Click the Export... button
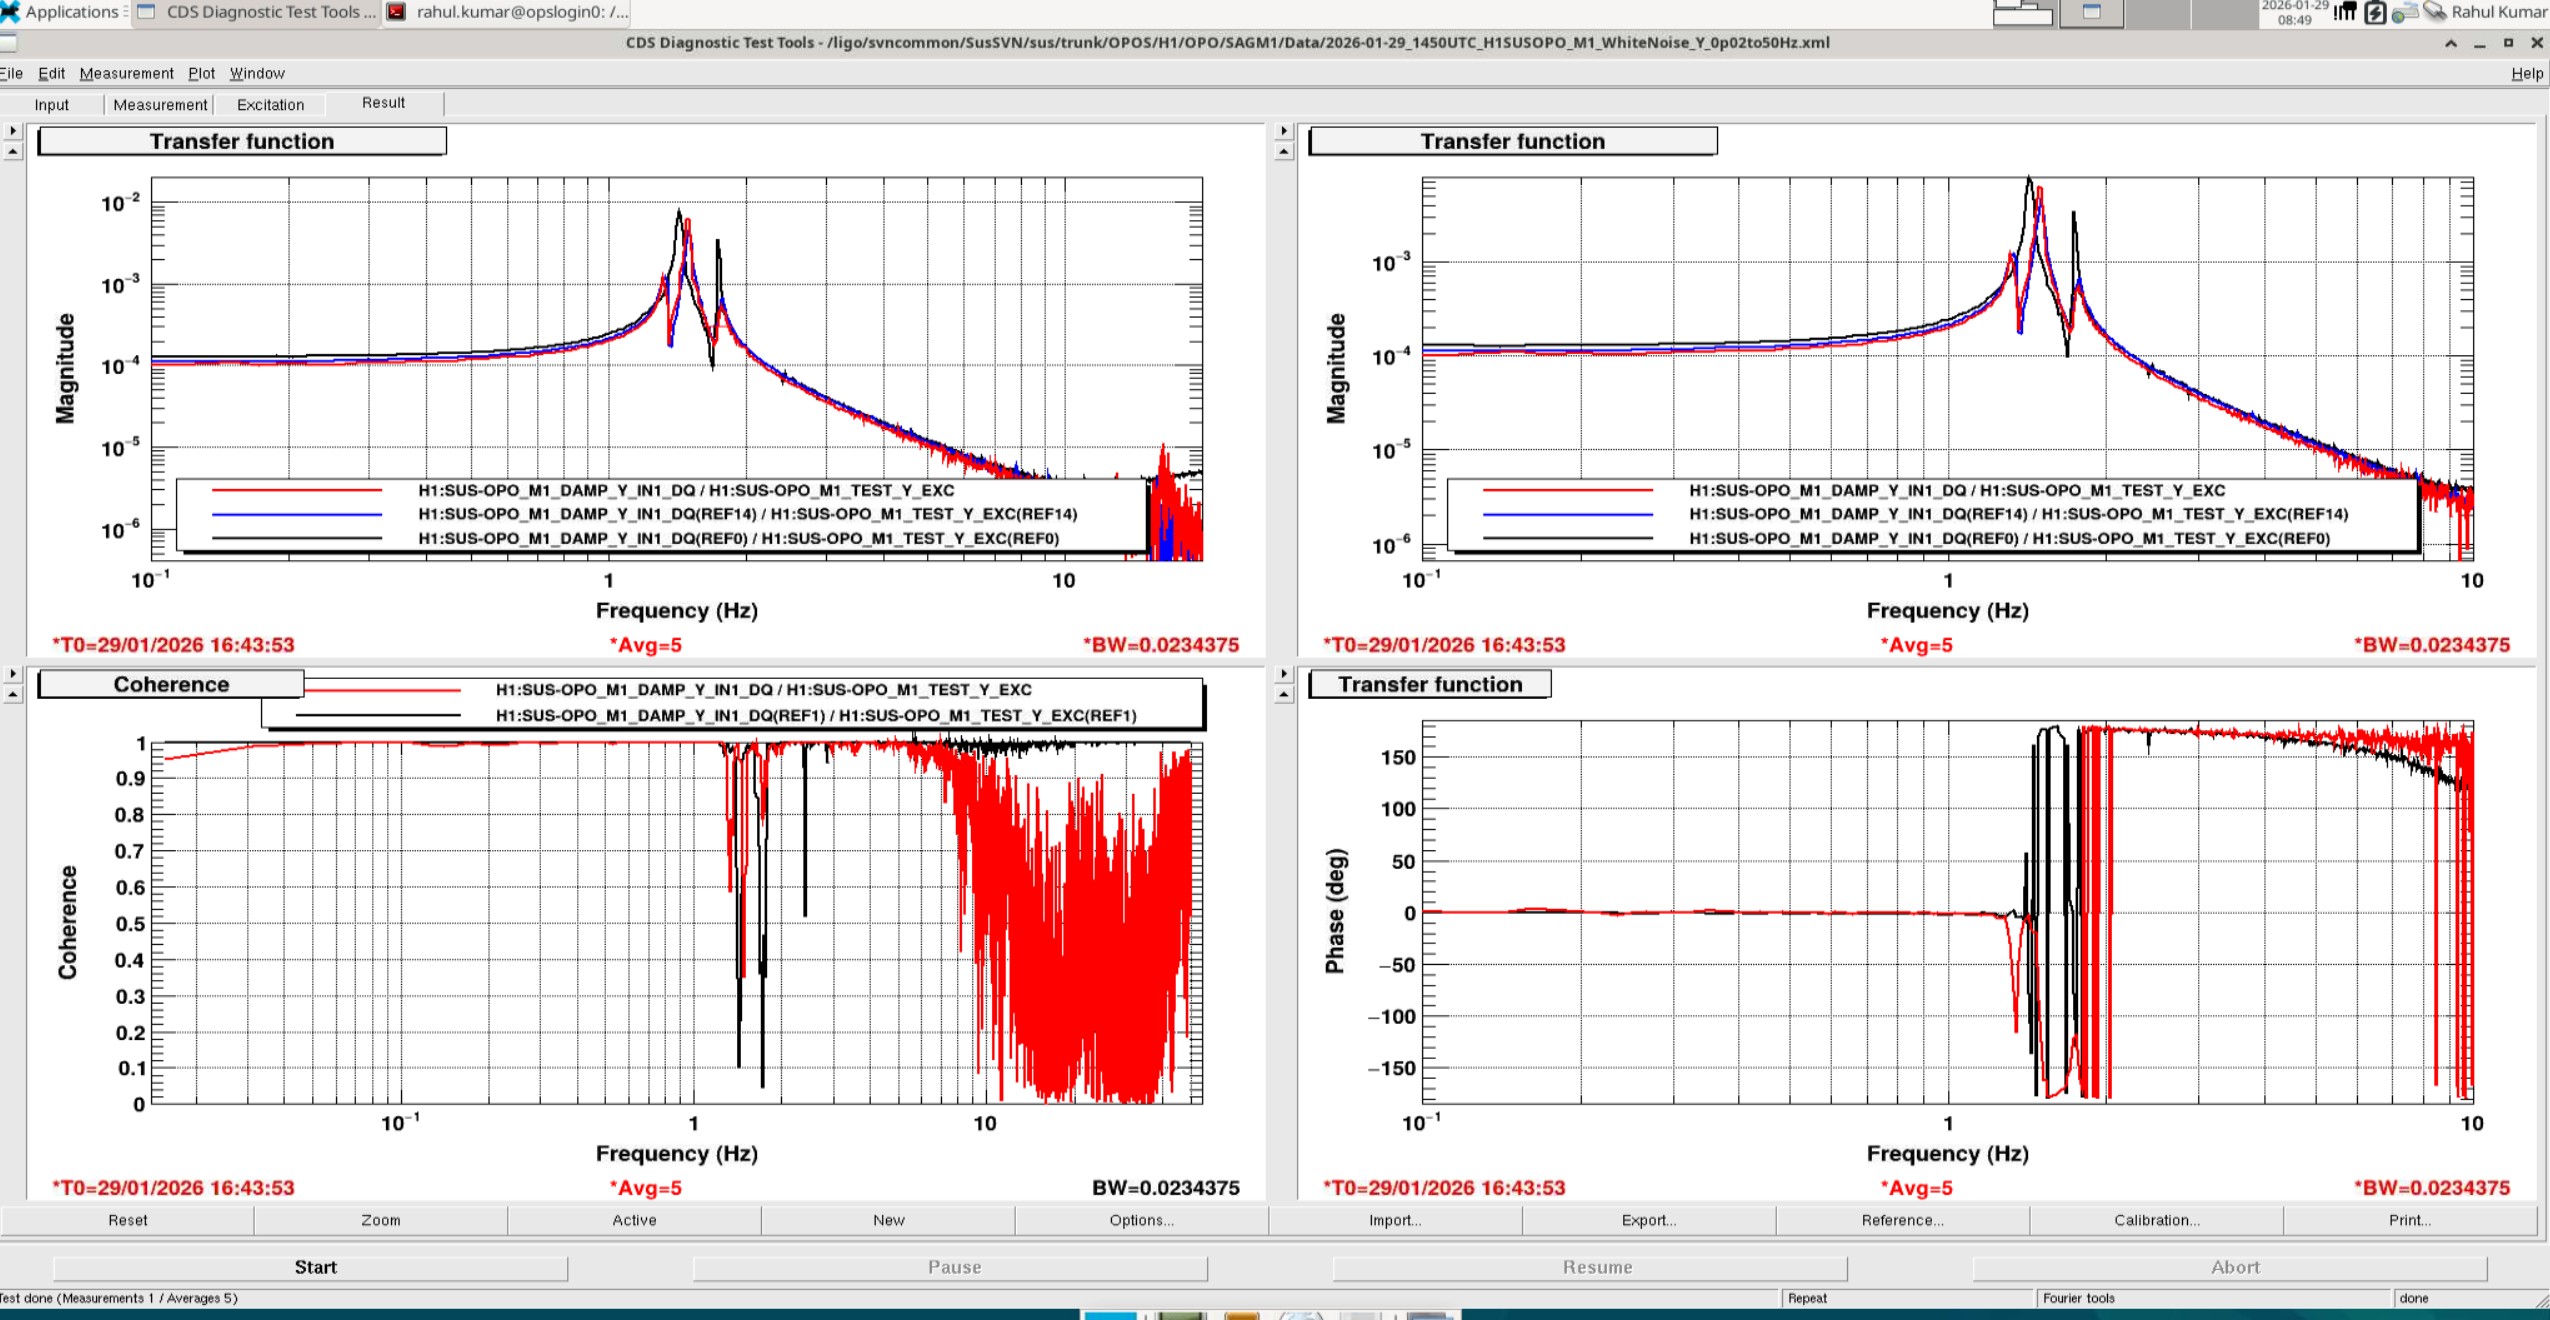 [x=1648, y=1220]
